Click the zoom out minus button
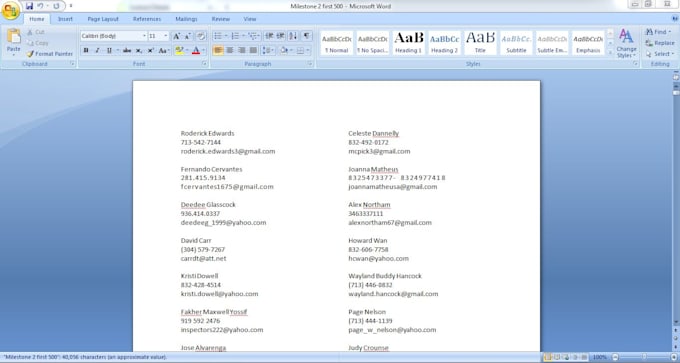The width and height of the screenshot is (680, 363). tap(615, 357)
